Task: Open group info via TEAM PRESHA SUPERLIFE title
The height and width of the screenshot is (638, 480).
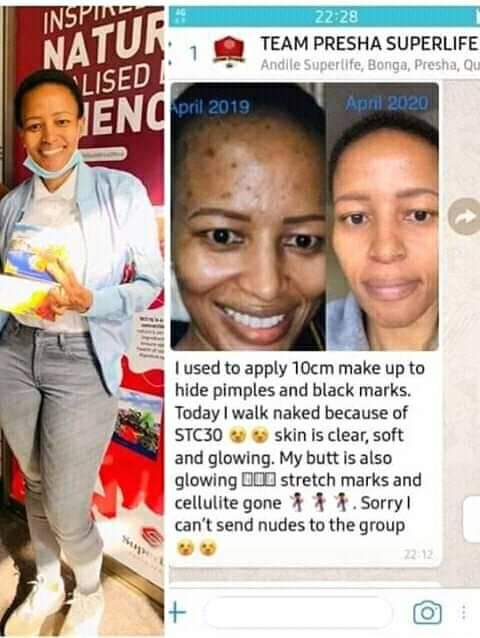Action: pos(368,44)
